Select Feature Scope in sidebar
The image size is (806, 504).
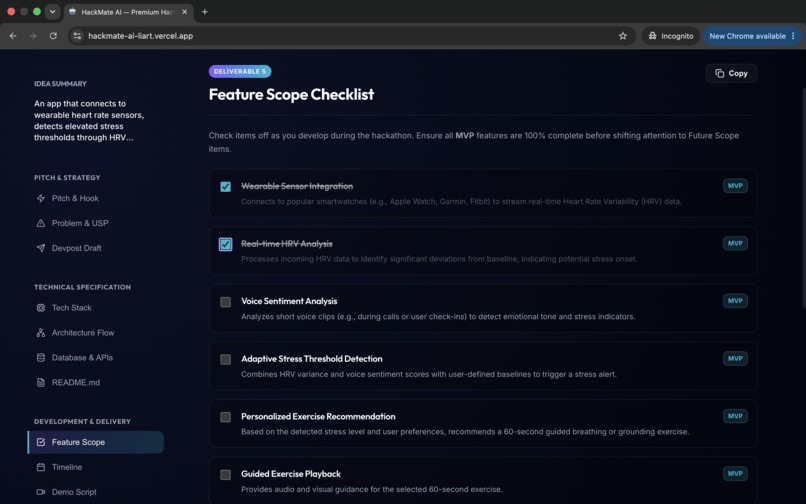click(x=96, y=442)
